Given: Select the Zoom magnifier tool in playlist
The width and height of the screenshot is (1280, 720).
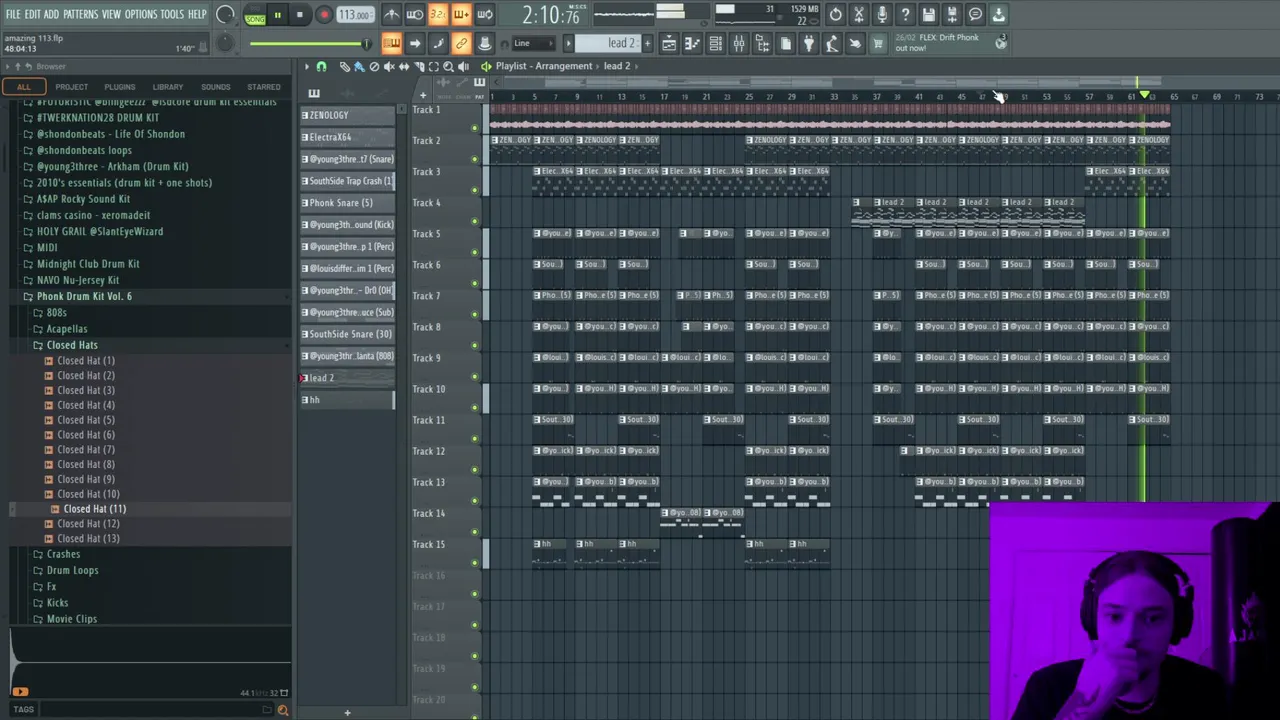Looking at the screenshot, I should coord(448,66).
